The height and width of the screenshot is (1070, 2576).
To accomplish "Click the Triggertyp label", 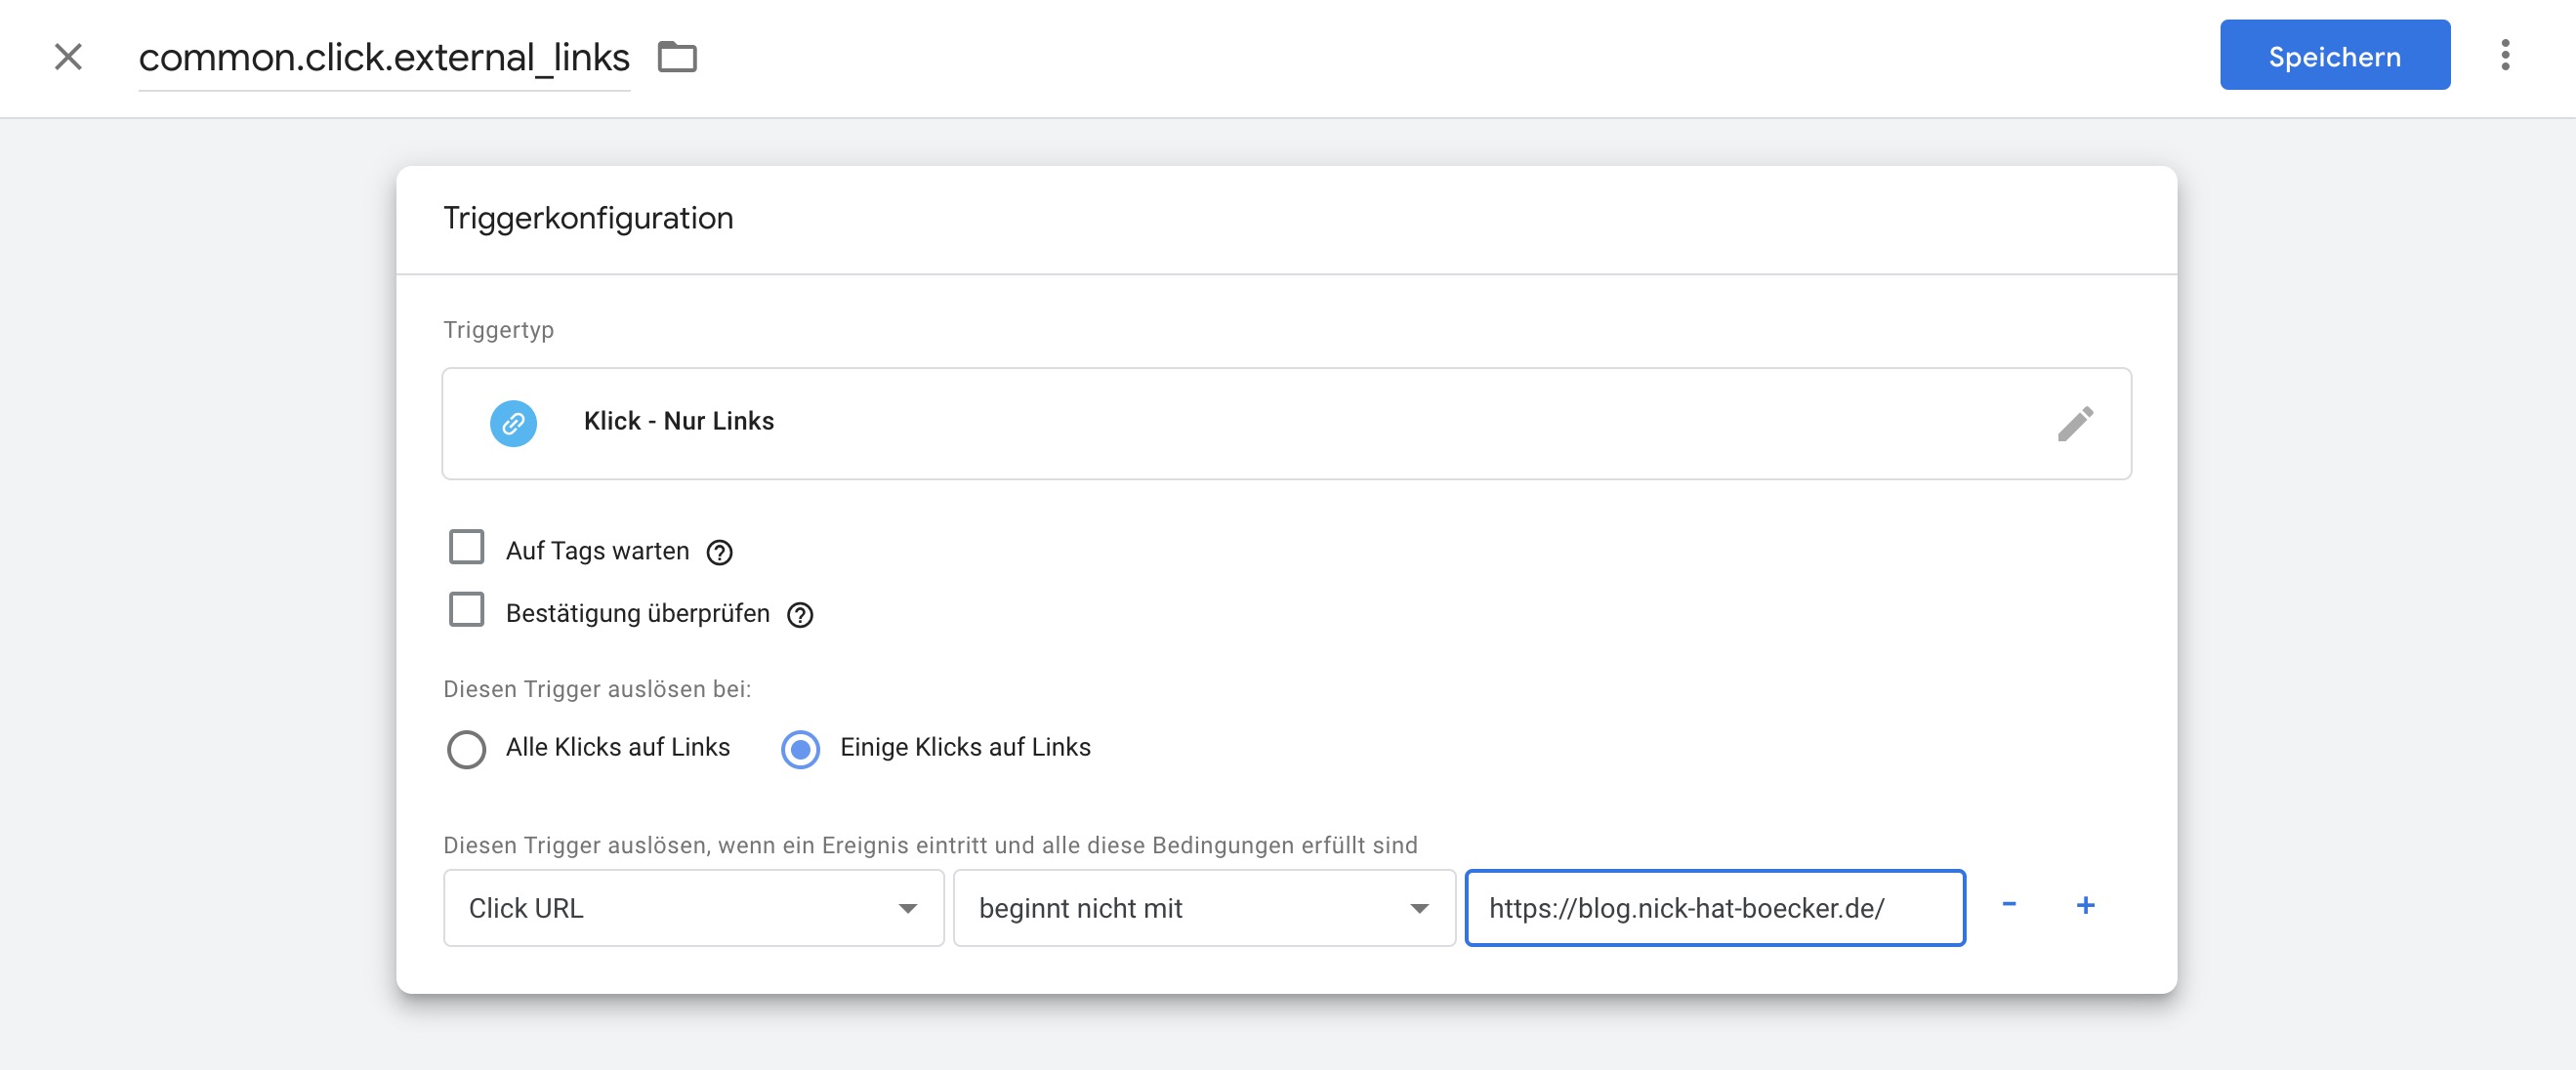I will [498, 330].
